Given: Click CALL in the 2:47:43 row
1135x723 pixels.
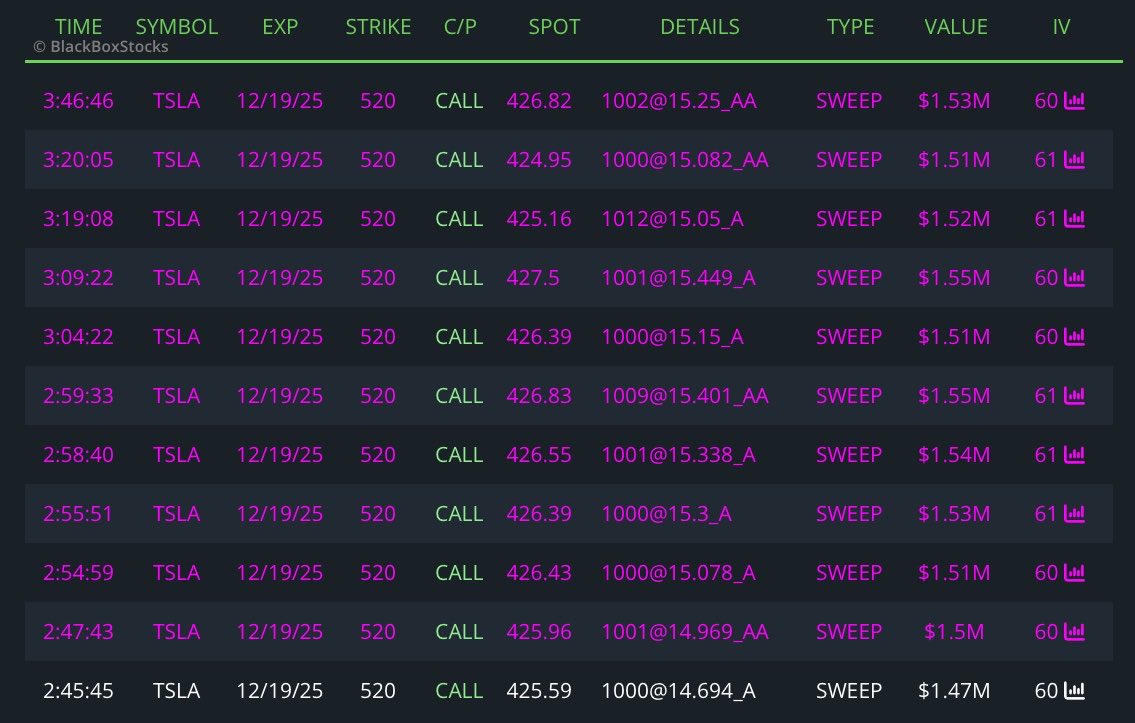Looking at the screenshot, I should click(x=459, y=631).
